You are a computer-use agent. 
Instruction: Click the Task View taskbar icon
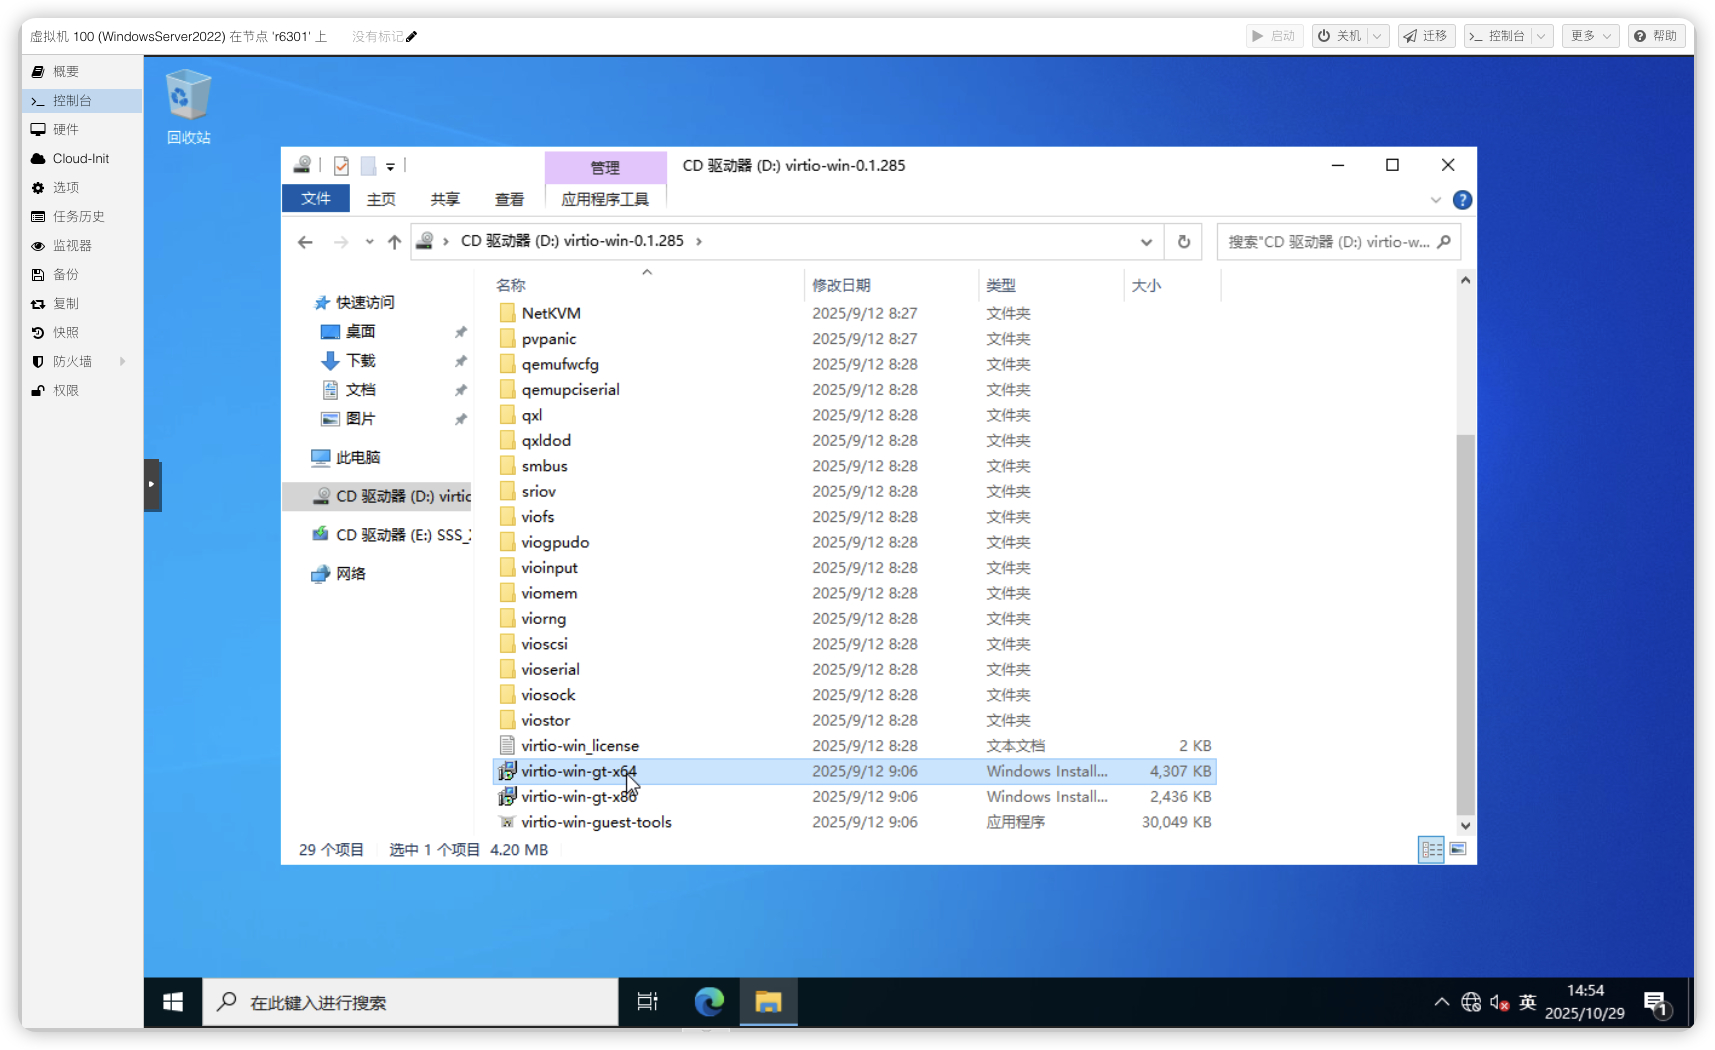pos(647,1001)
